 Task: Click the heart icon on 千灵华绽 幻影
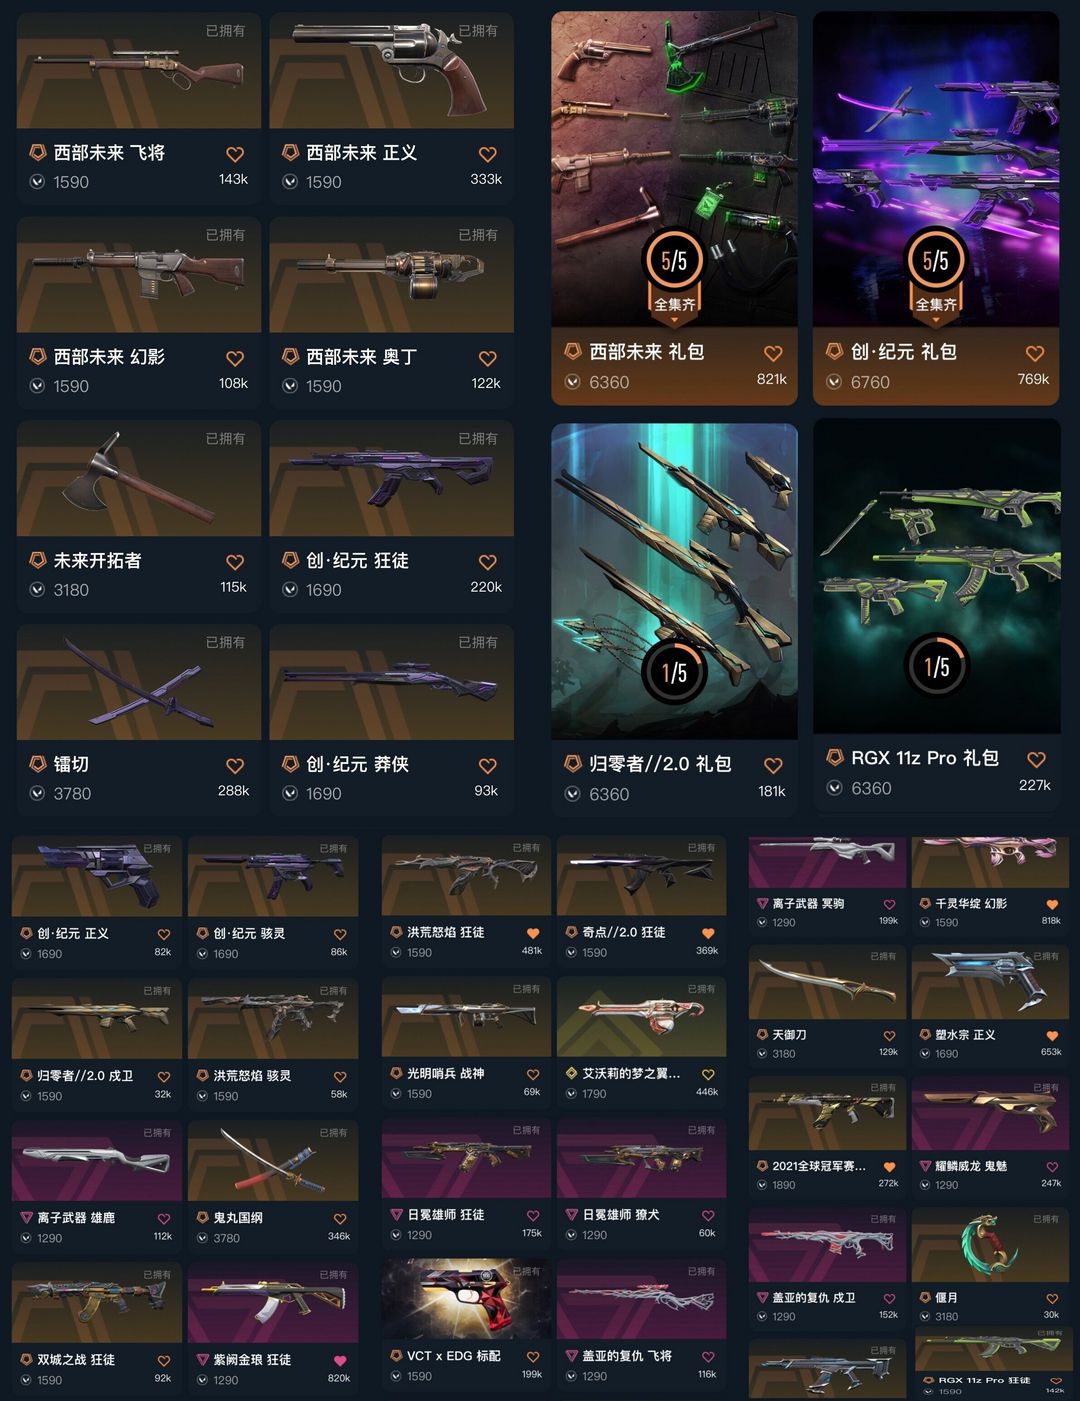point(1052,904)
